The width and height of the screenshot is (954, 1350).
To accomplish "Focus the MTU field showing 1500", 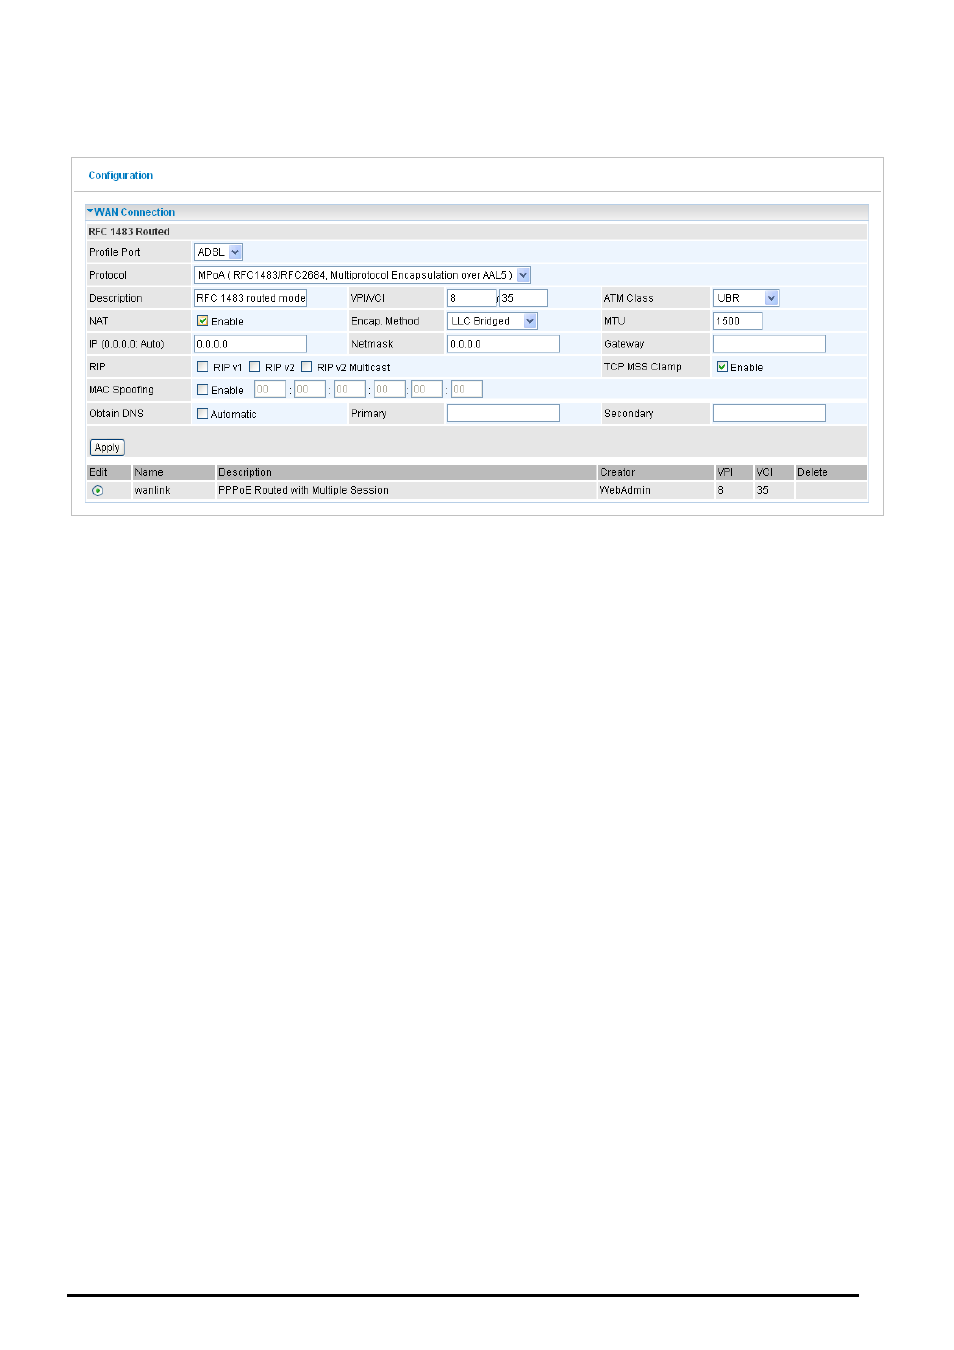I will click(x=738, y=321).
